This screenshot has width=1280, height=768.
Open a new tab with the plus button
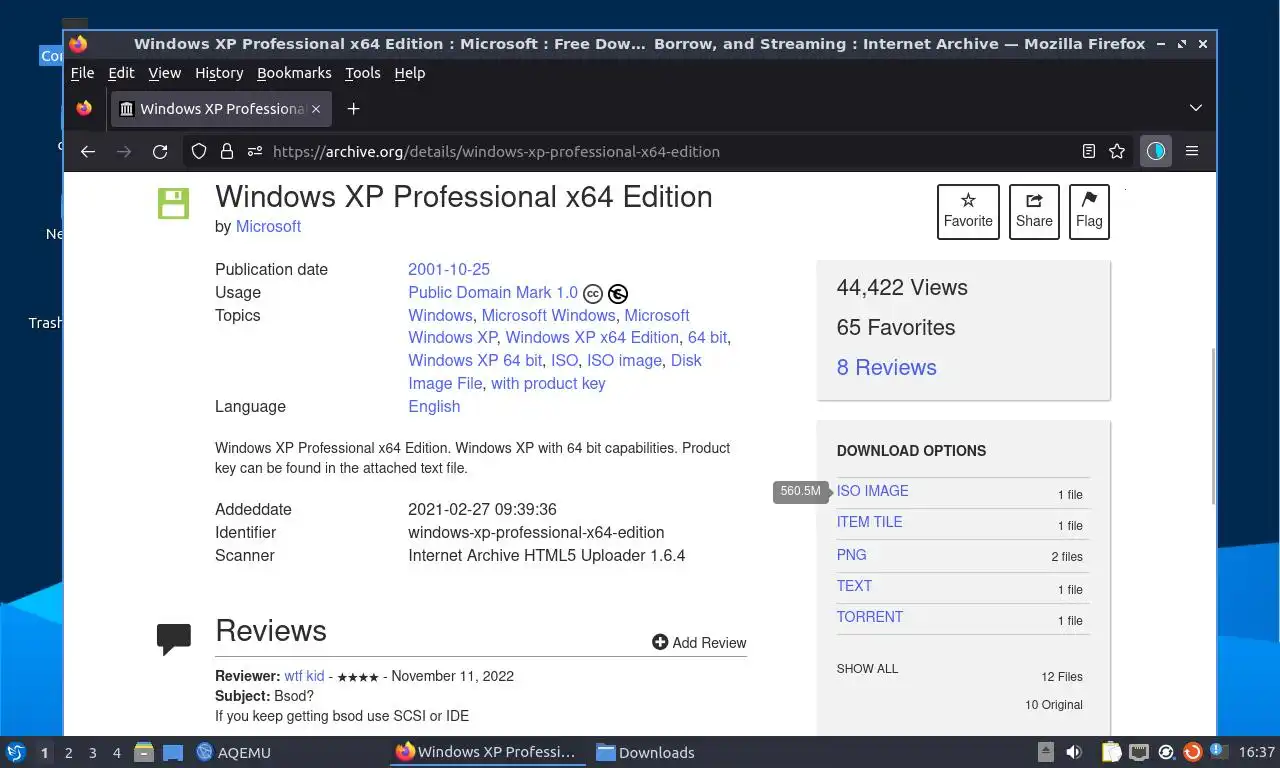(353, 109)
